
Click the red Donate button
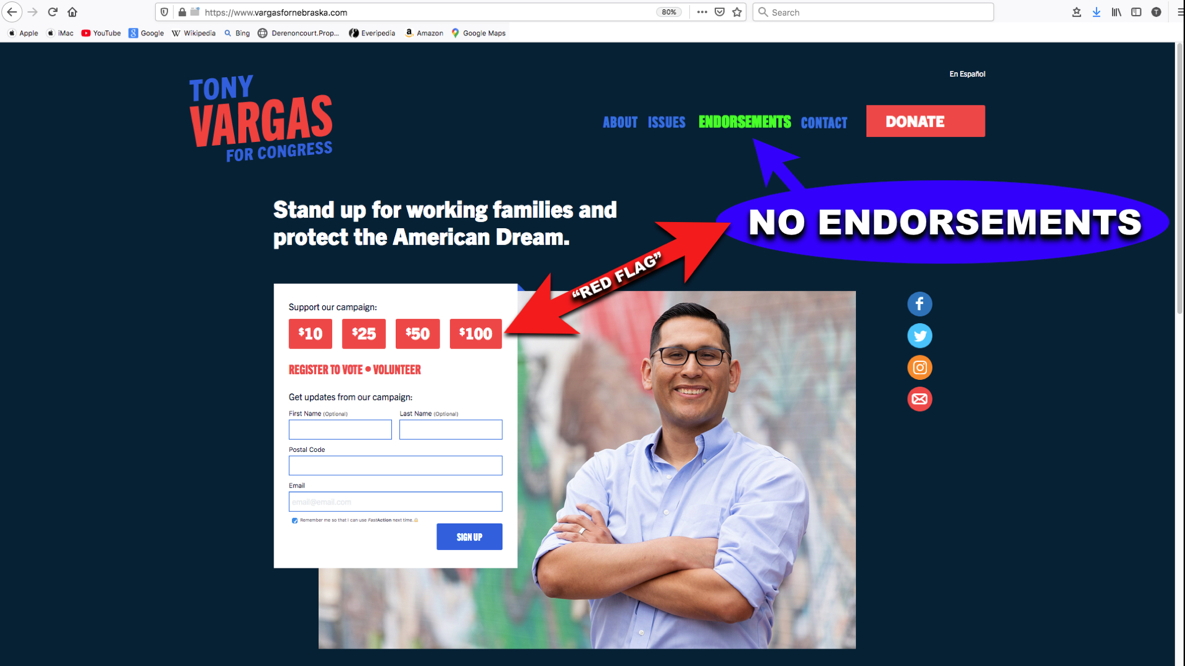[925, 121]
